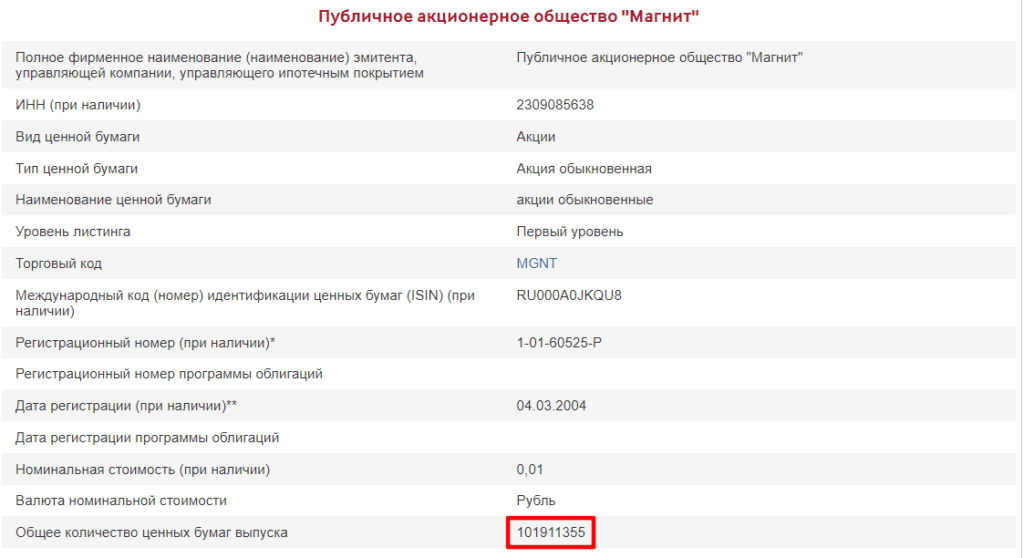
Task: Select the listing level value Первый уровень
Action: 569,232
